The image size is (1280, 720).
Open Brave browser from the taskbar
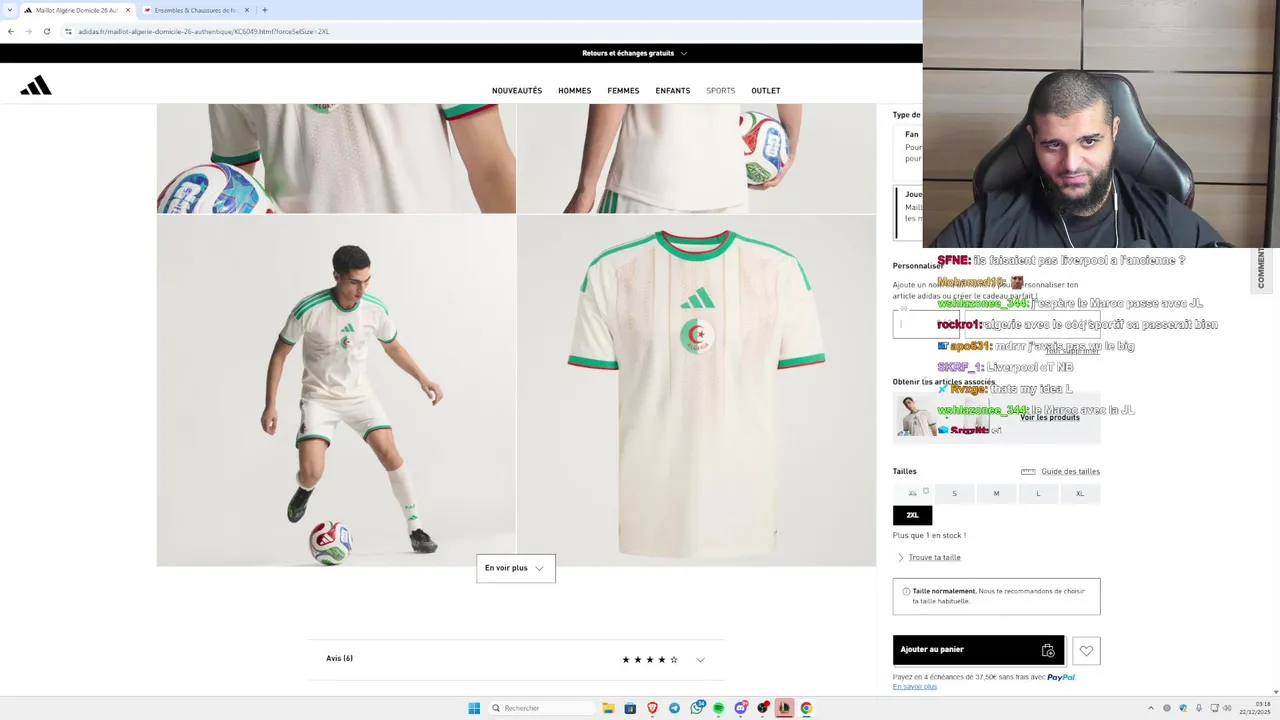(652, 708)
